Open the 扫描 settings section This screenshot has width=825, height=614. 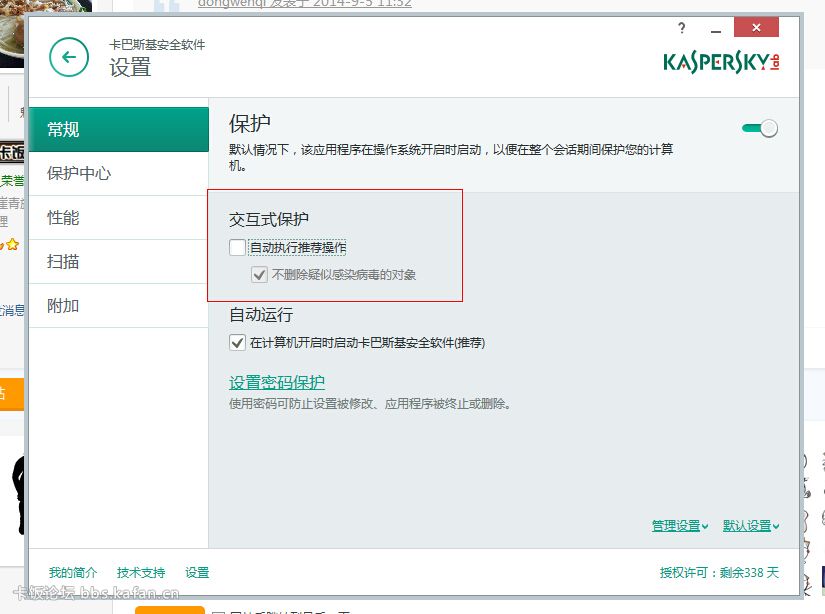(x=119, y=262)
